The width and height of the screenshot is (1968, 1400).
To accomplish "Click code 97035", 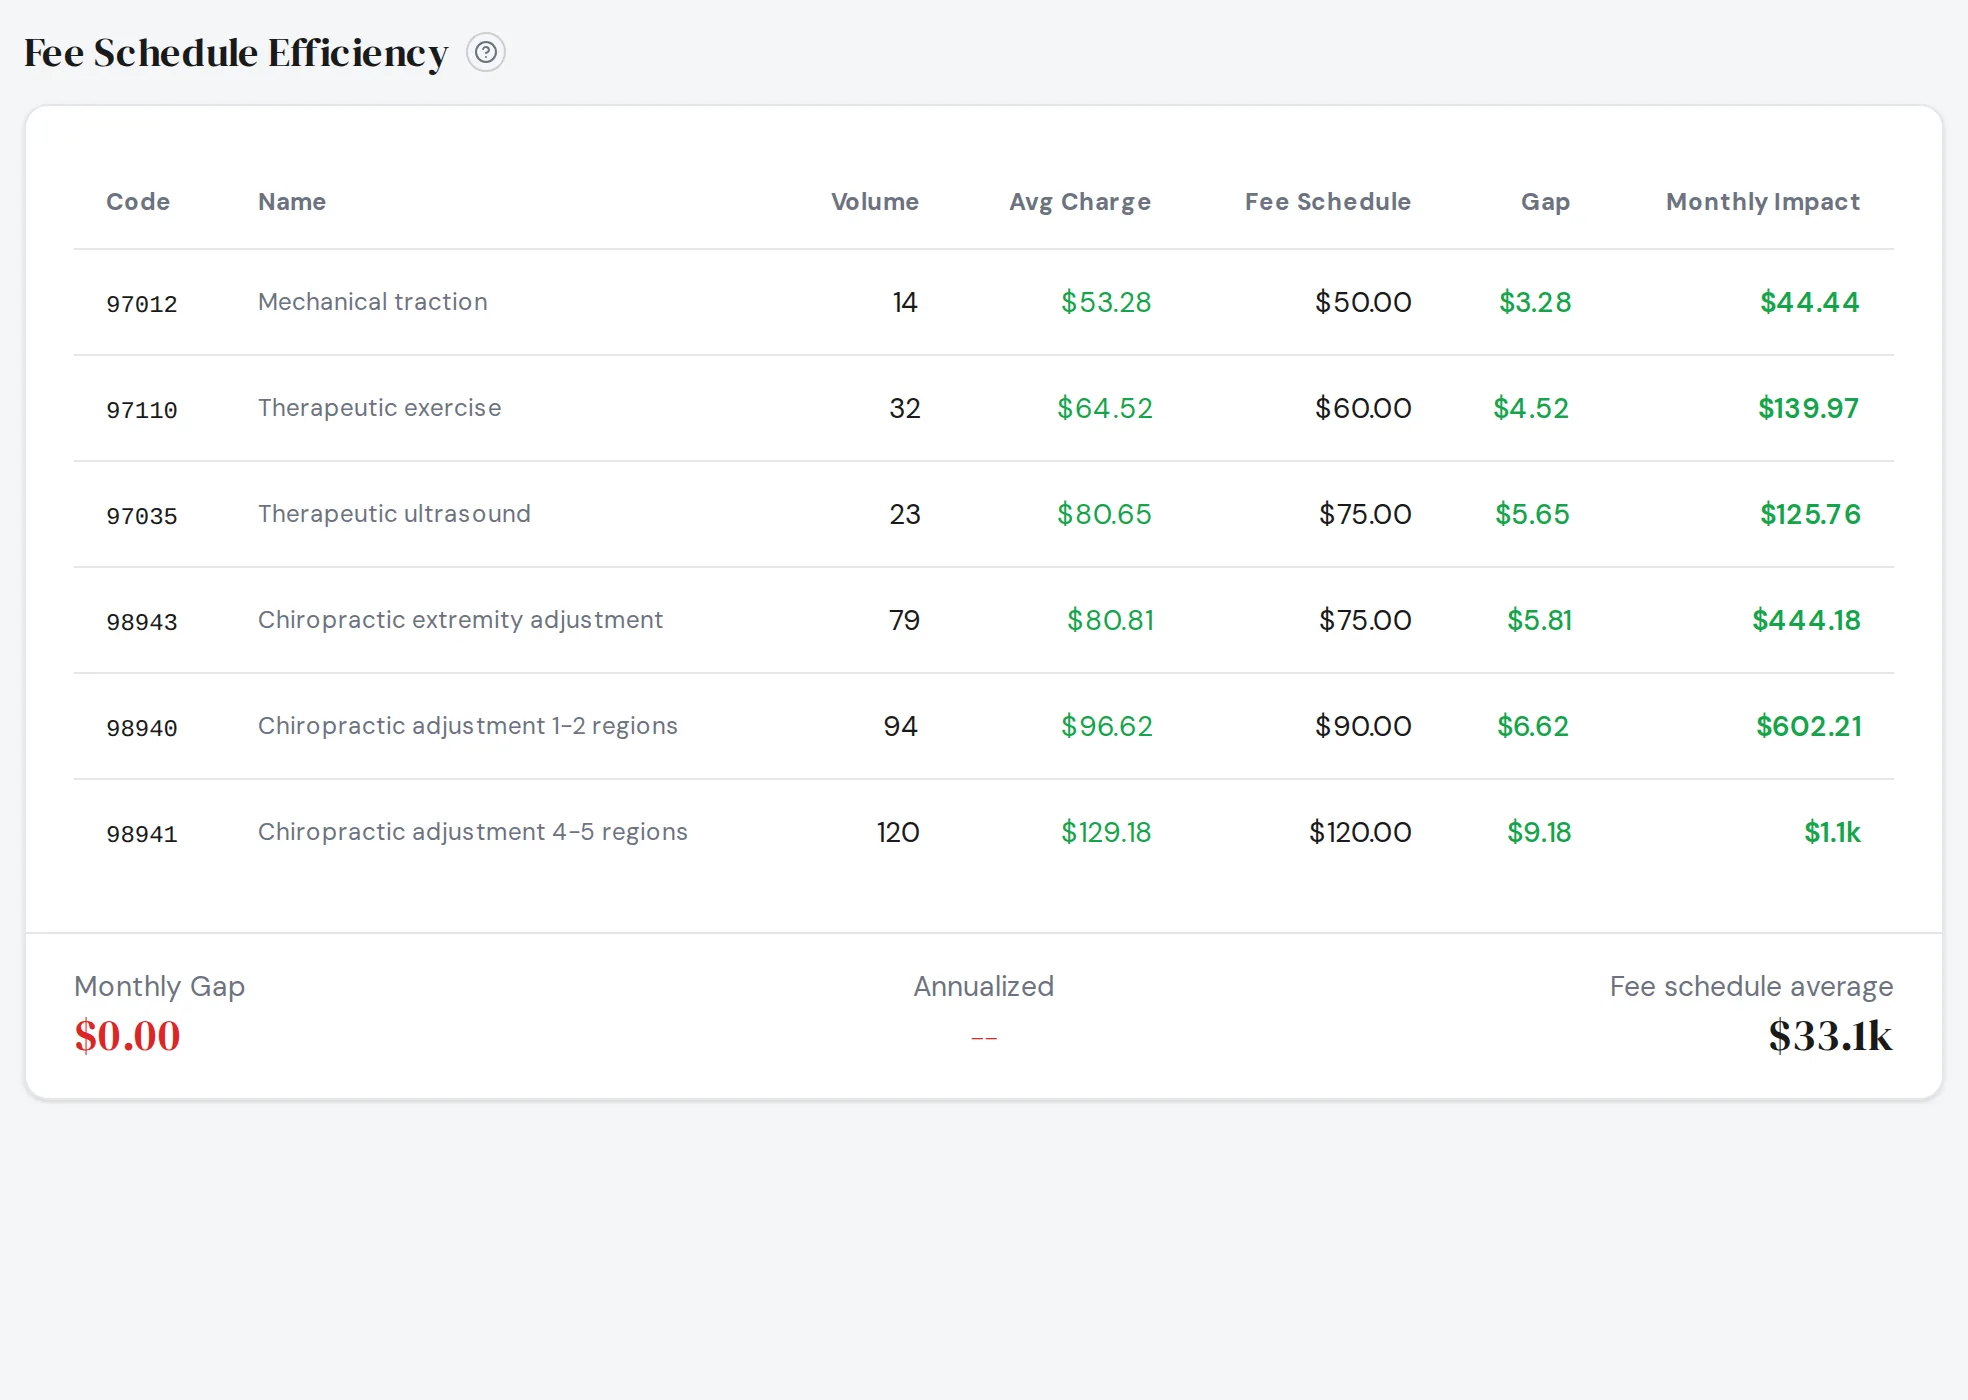I will [142, 515].
